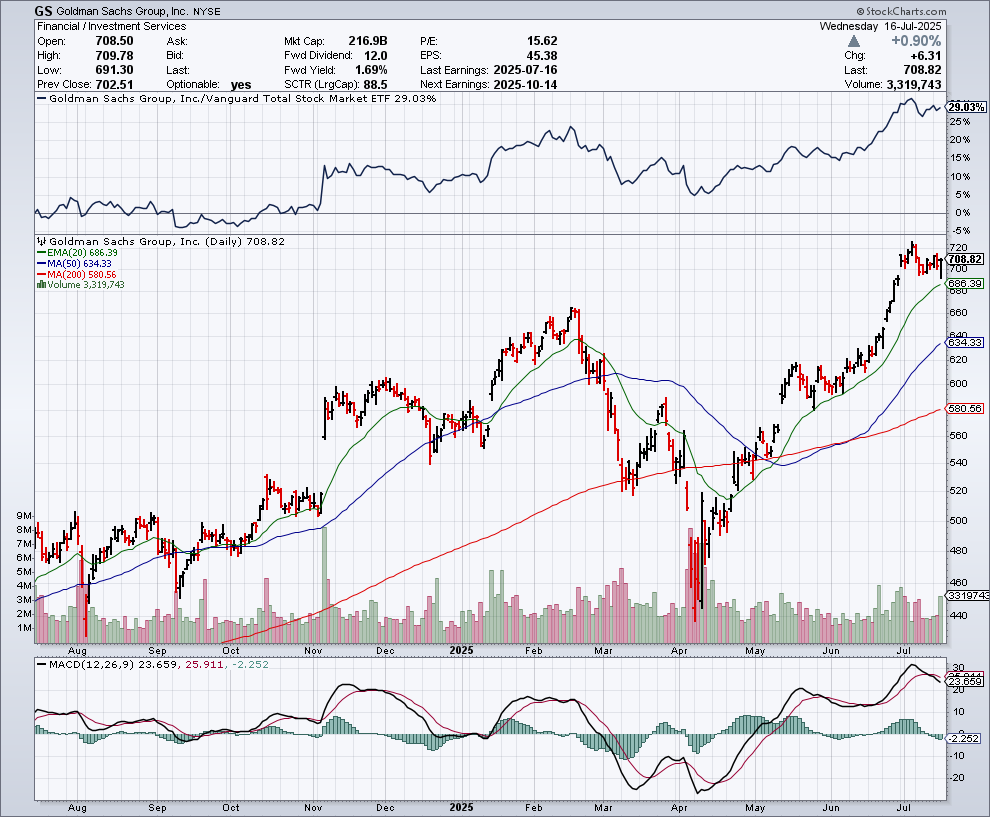Screen dimensions: 990x817
Task: Click the Low value 691.30
Action: pos(114,70)
